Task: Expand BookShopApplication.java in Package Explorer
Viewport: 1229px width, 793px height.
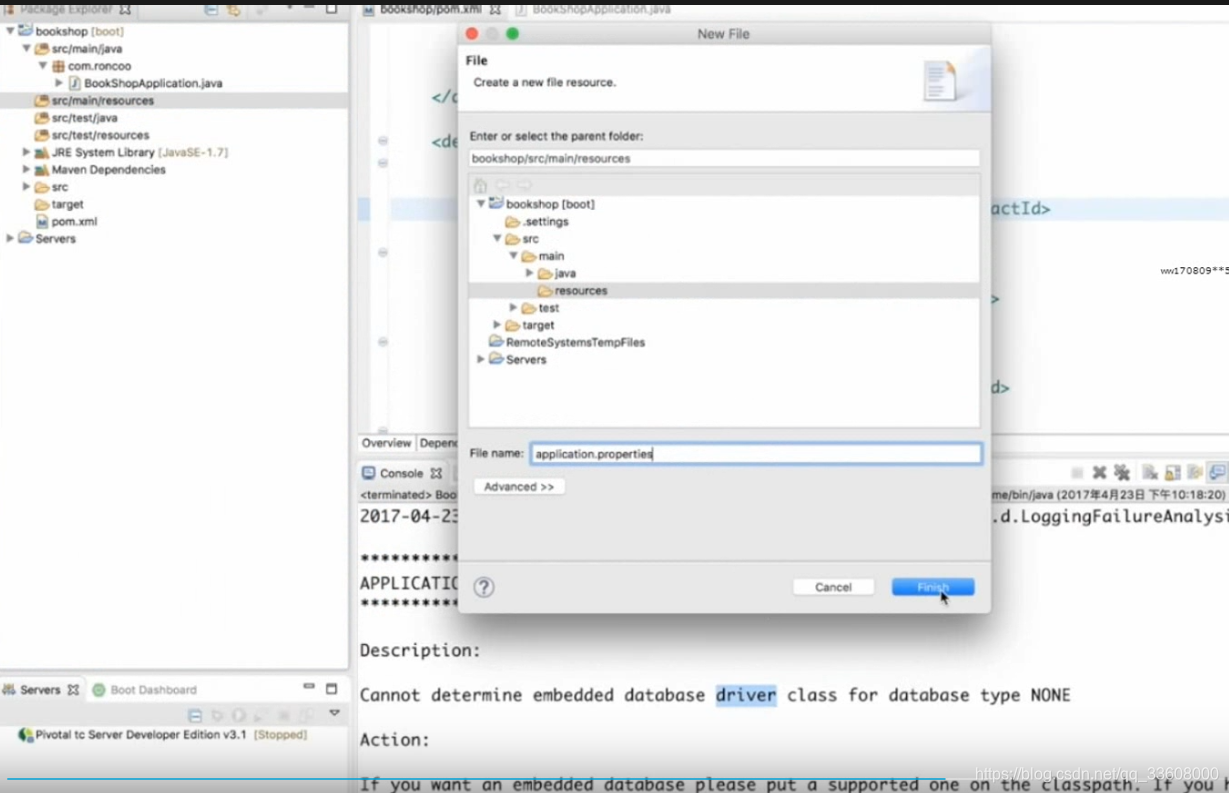Action: click(58, 83)
